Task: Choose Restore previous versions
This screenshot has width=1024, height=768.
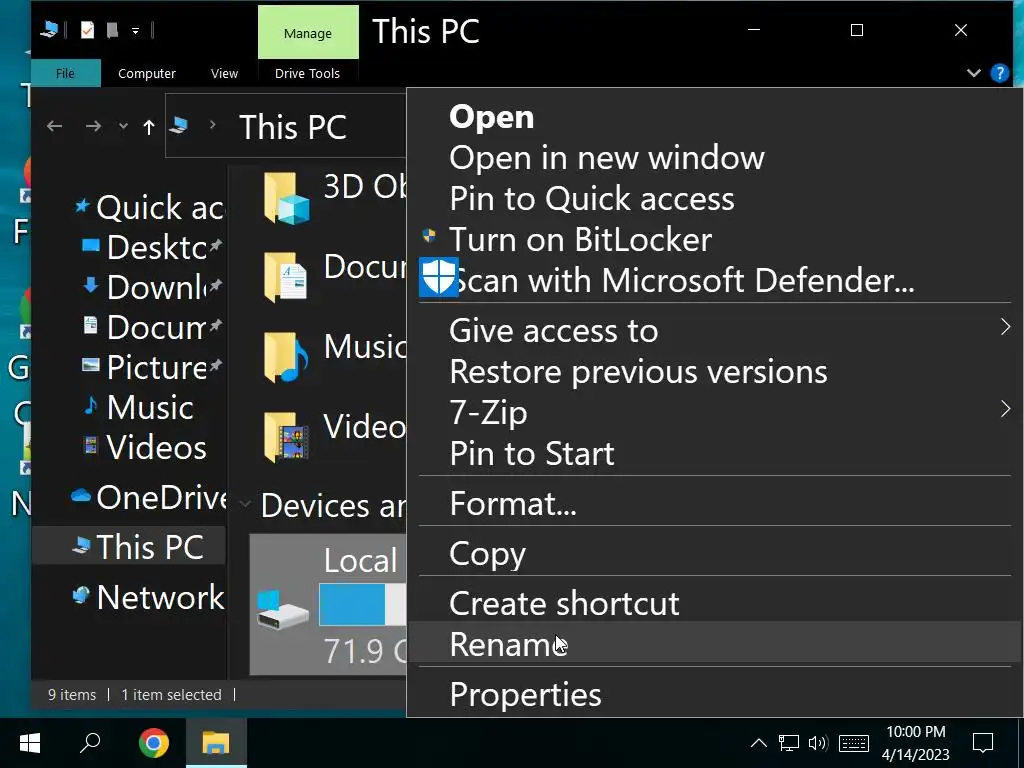Action: point(714,372)
